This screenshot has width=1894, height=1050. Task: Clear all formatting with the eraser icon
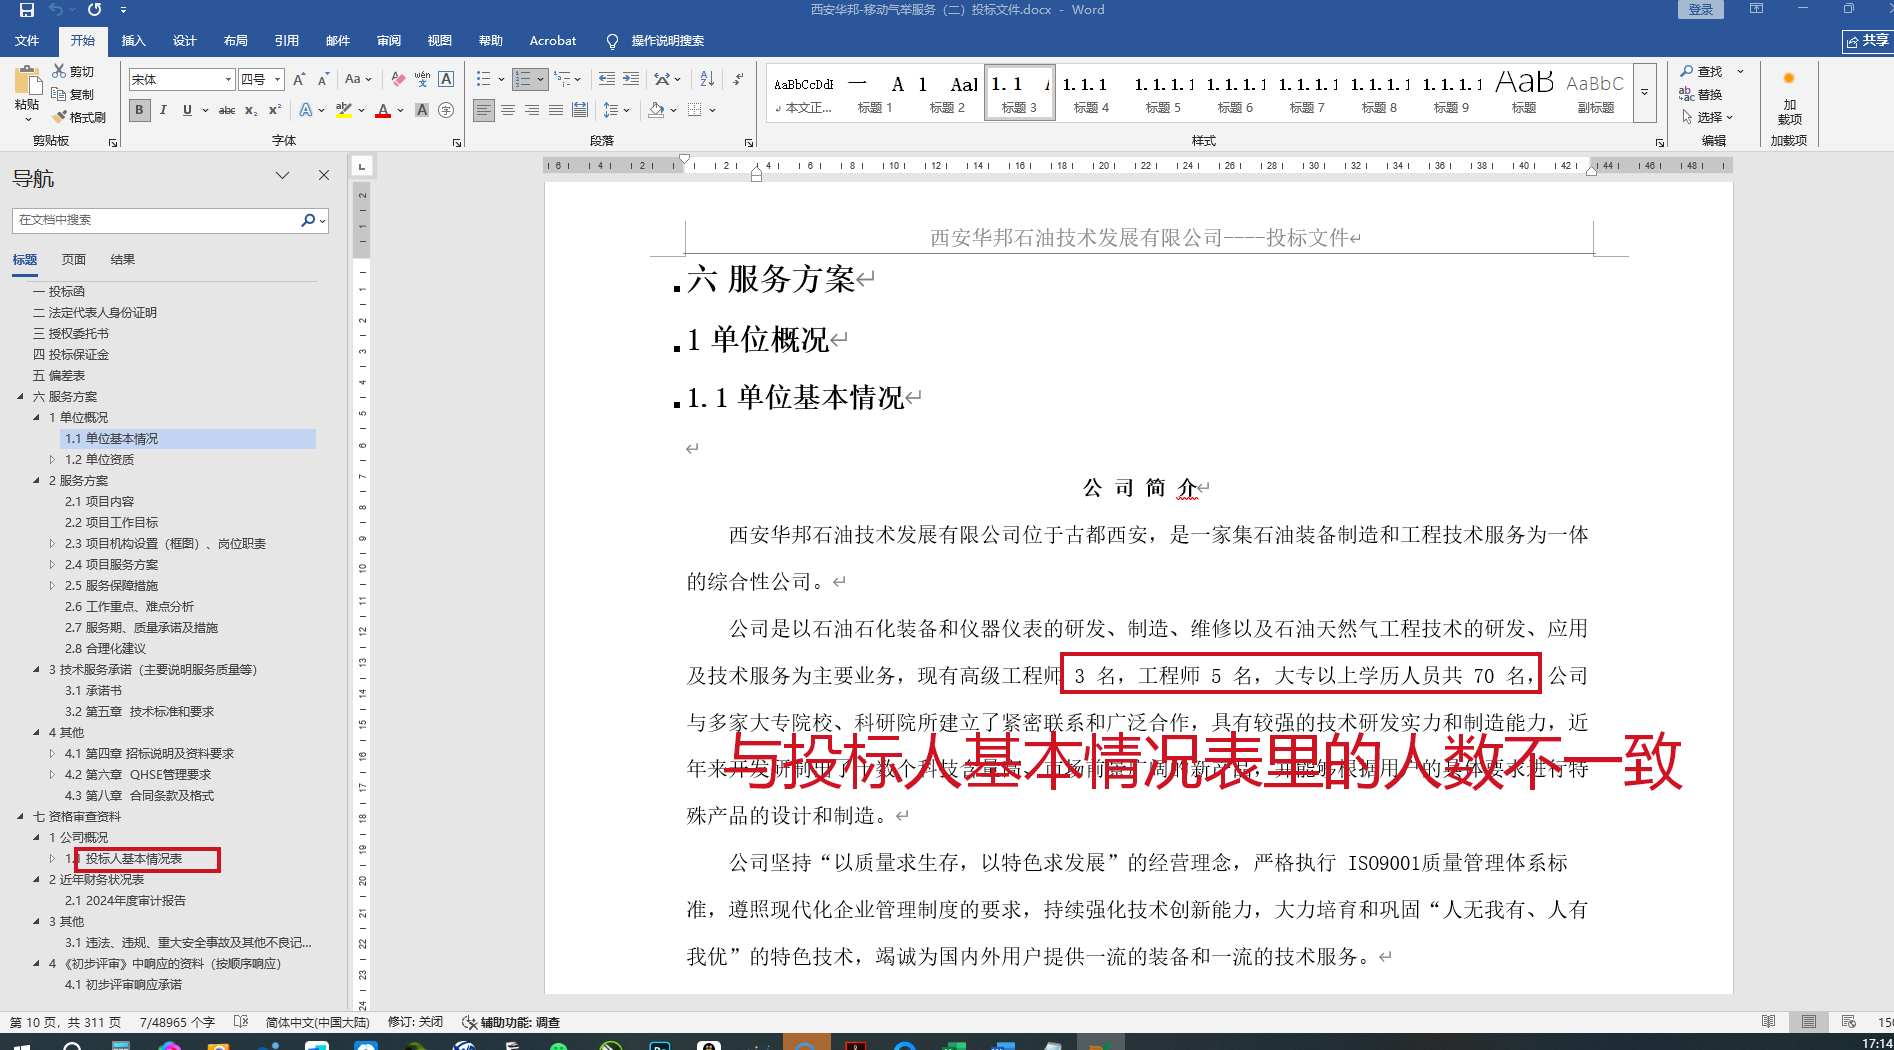pos(398,79)
